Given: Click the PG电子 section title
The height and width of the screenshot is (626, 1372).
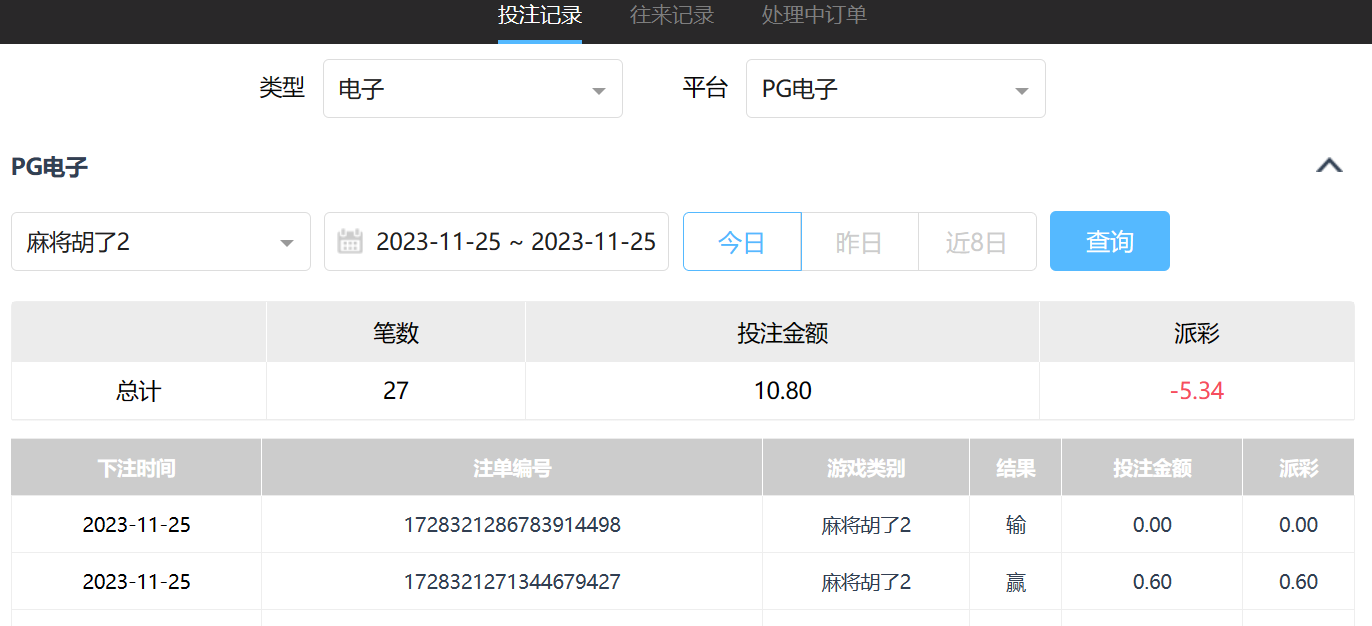Looking at the screenshot, I should tap(50, 167).
